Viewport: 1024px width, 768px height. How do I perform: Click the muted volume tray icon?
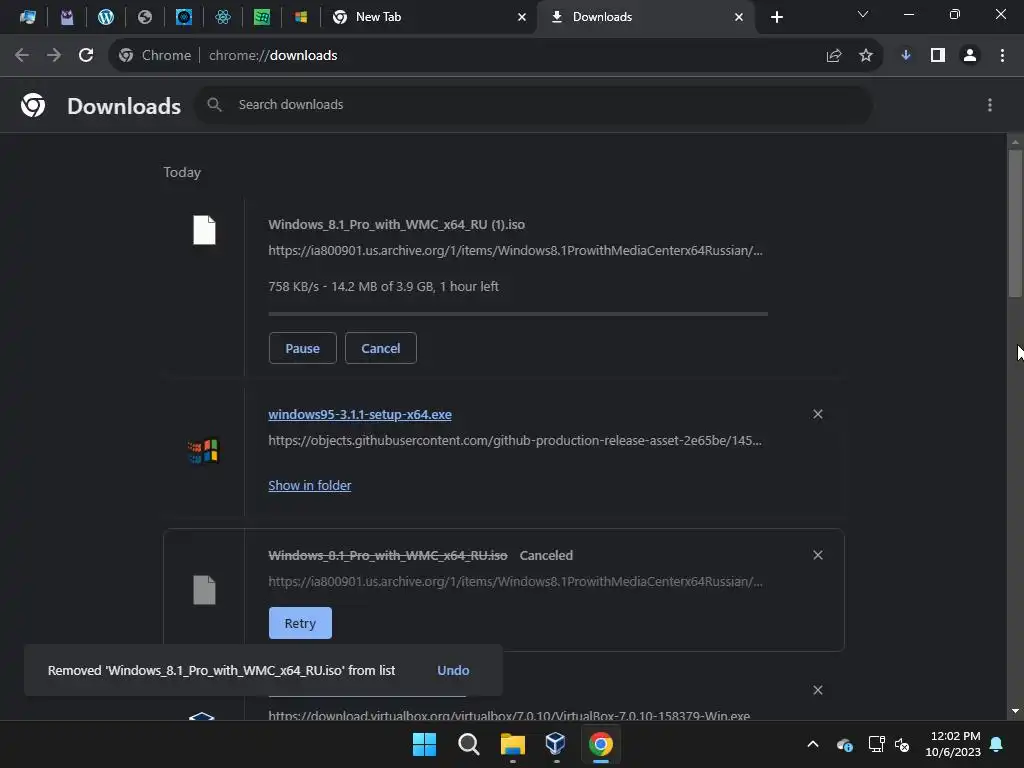point(903,744)
